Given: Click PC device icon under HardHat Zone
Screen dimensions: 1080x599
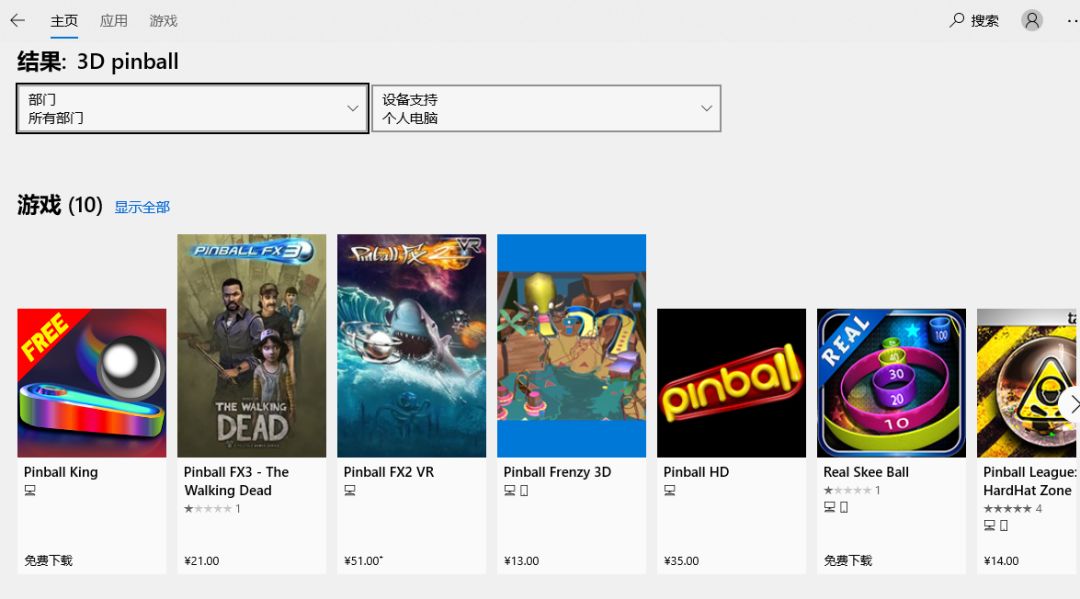Looking at the screenshot, I should click(989, 525).
